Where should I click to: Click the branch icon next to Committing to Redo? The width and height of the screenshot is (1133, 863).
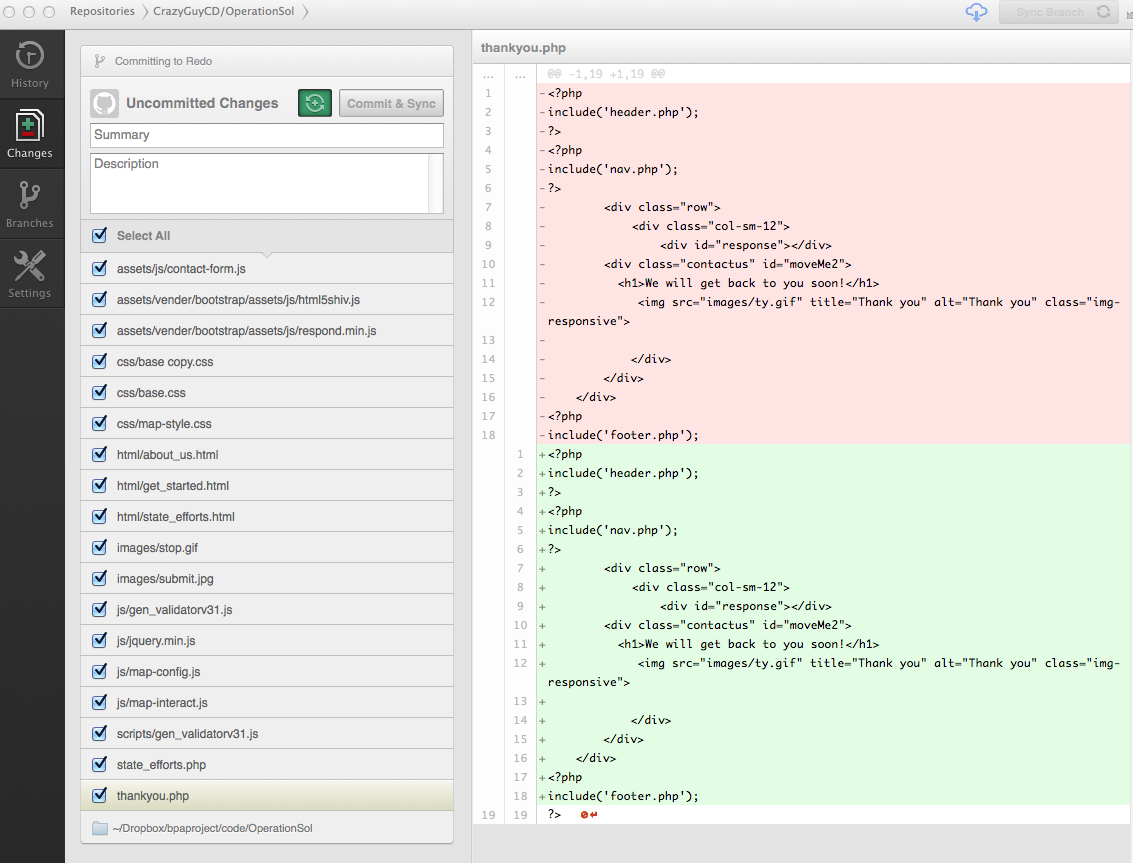tap(100, 61)
